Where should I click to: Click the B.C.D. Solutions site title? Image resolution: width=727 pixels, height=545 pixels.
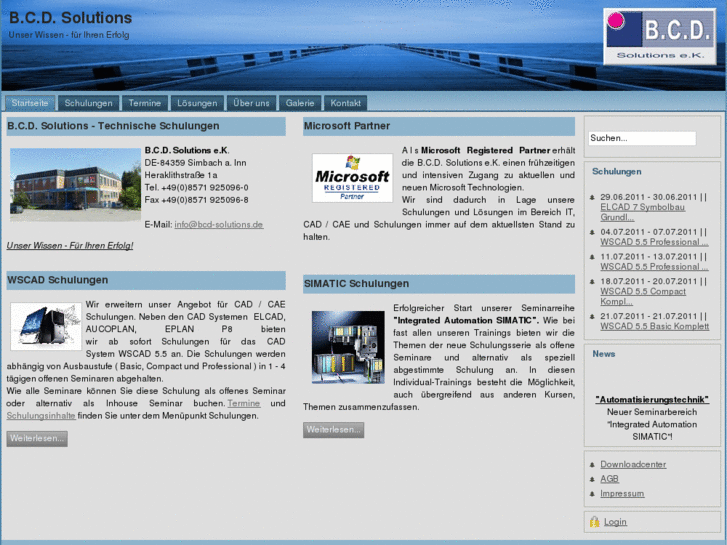(x=70, y=18)
